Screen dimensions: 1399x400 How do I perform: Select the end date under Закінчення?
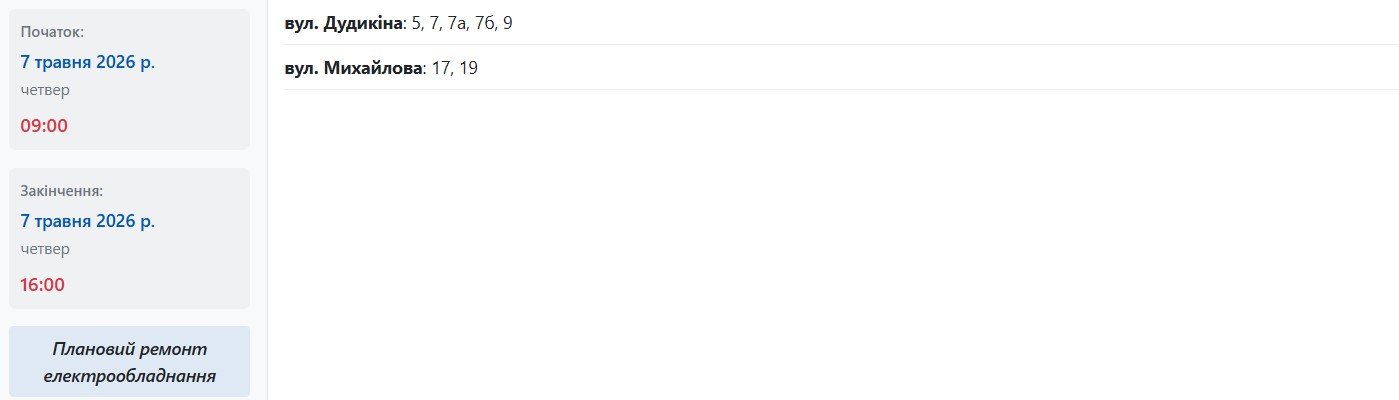pyautogui.click(x=88, y=221)
